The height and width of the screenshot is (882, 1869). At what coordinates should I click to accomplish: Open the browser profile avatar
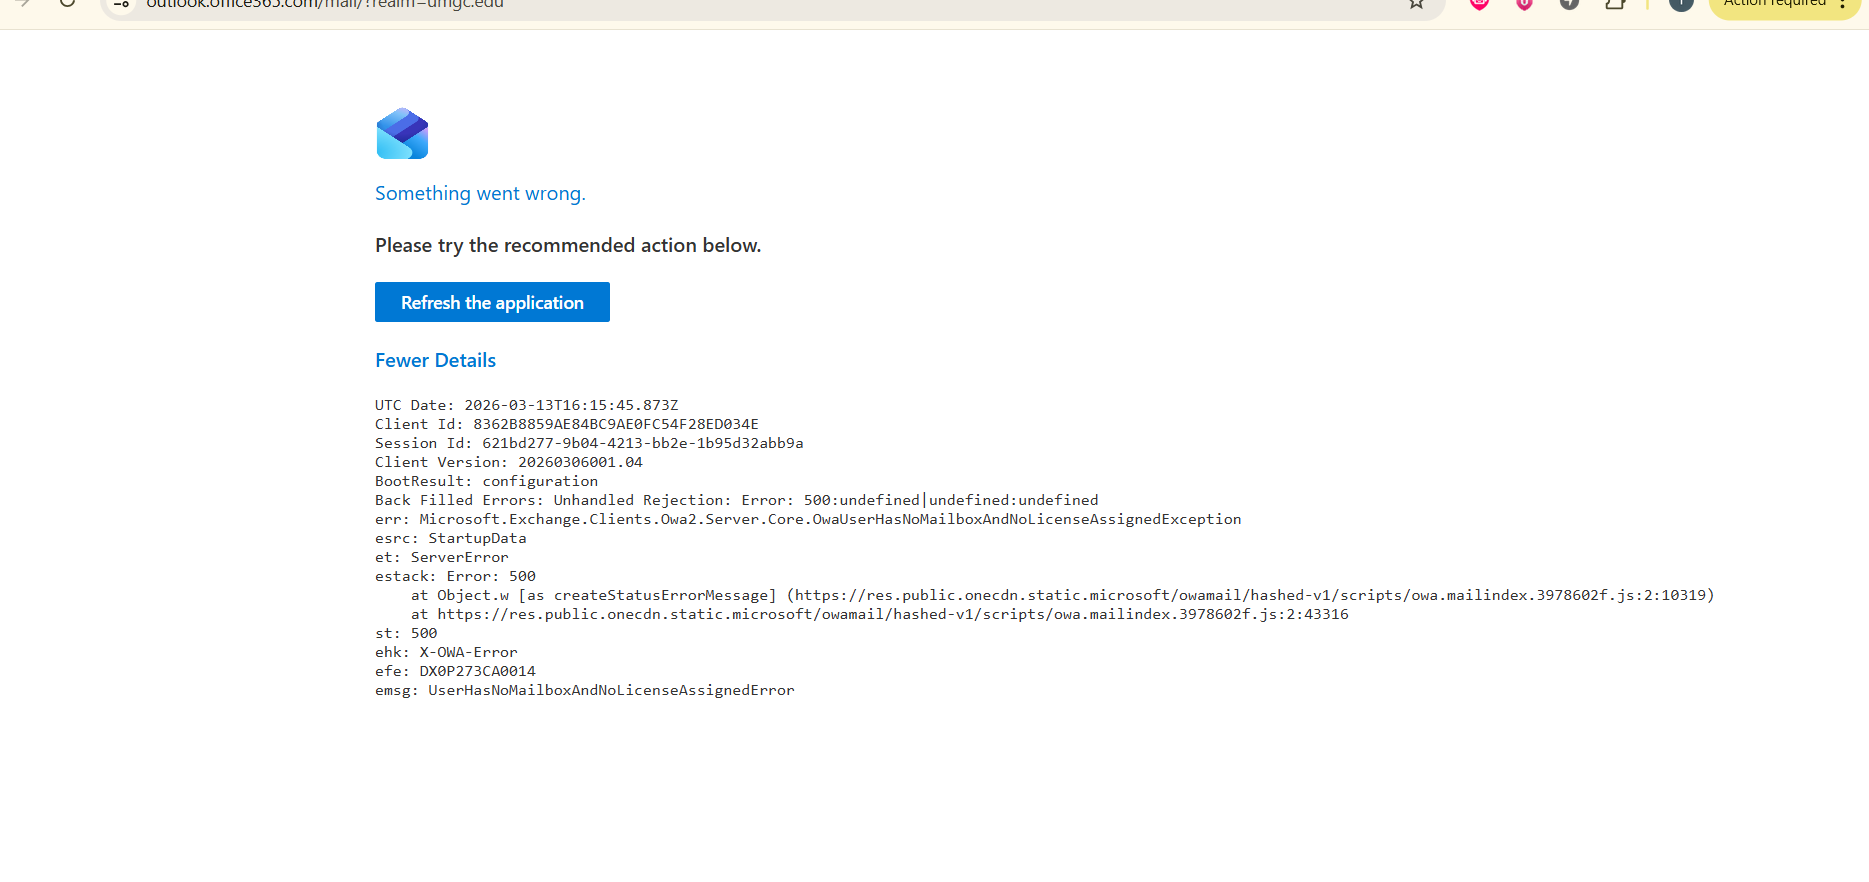click(1681, 4)
